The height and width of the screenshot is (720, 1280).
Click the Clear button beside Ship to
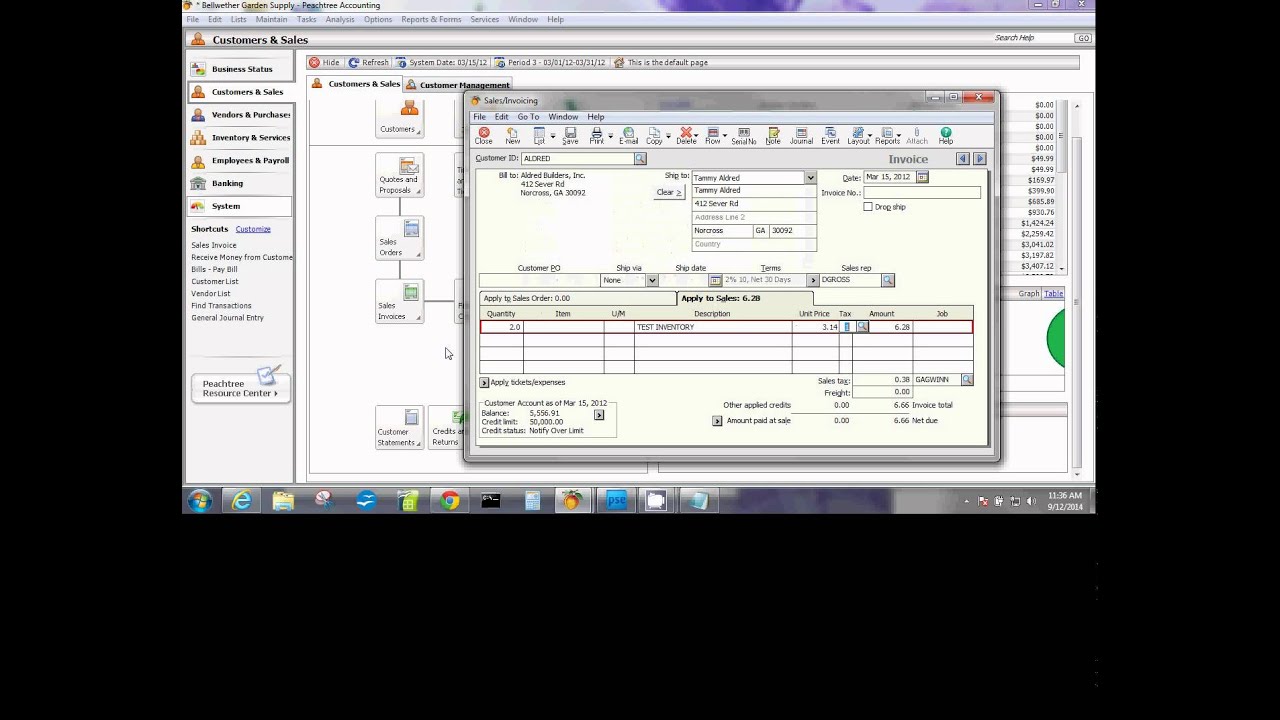(668, 192)
